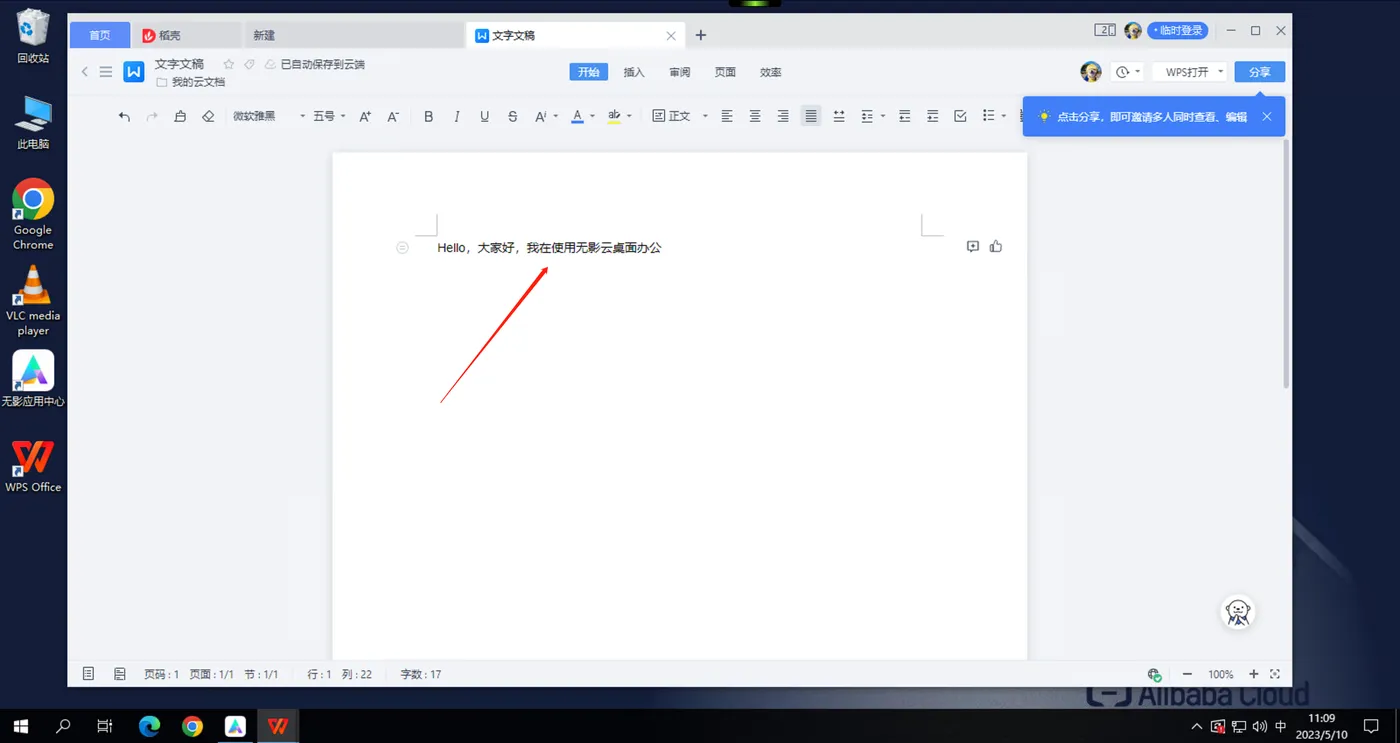Switch to the 稻壳 tab

click(x=187, y=35)
